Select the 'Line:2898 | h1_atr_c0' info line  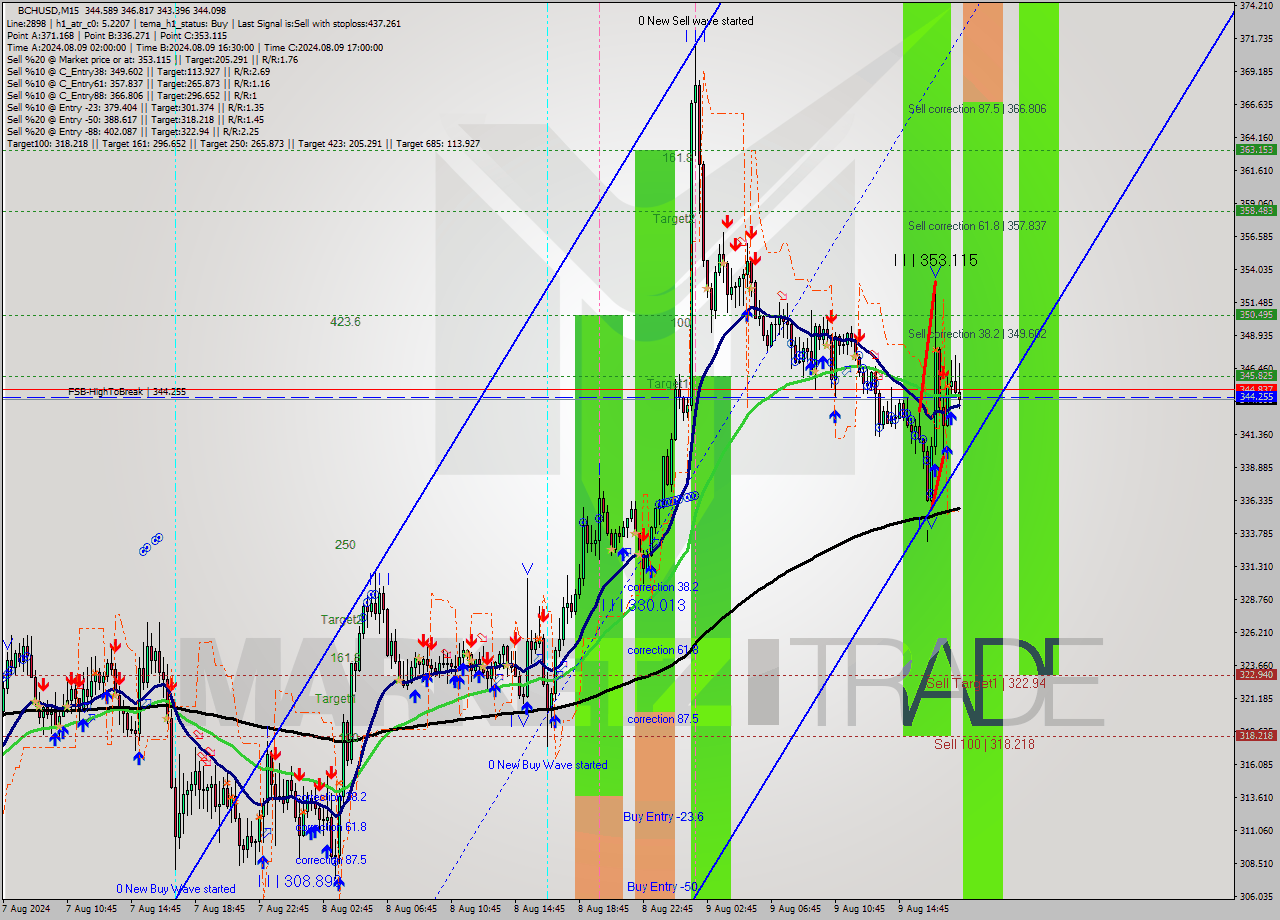[x=204, y=23]
